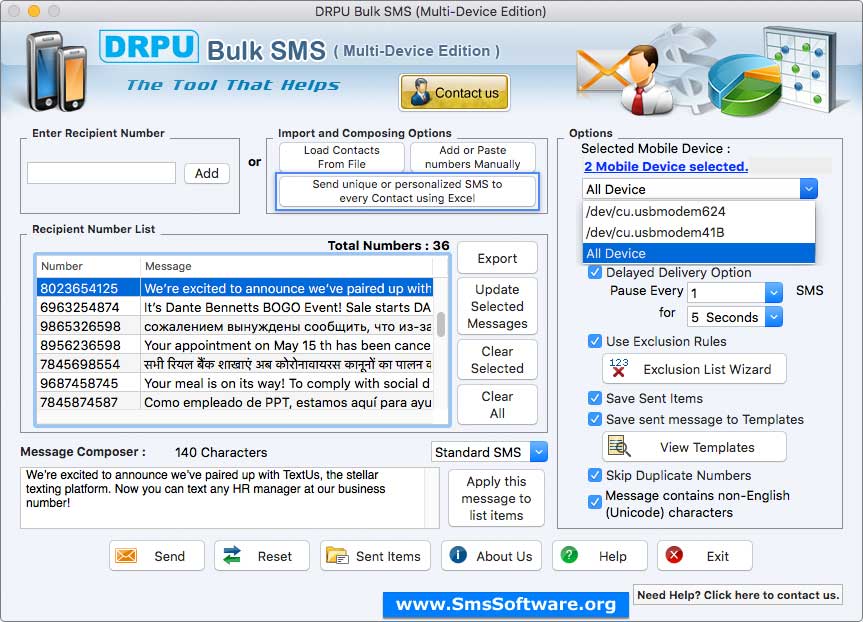This screenshot has height=622, width=863.
Task: Click the Reset arrows icon
Action: click(x=232, y=555)
